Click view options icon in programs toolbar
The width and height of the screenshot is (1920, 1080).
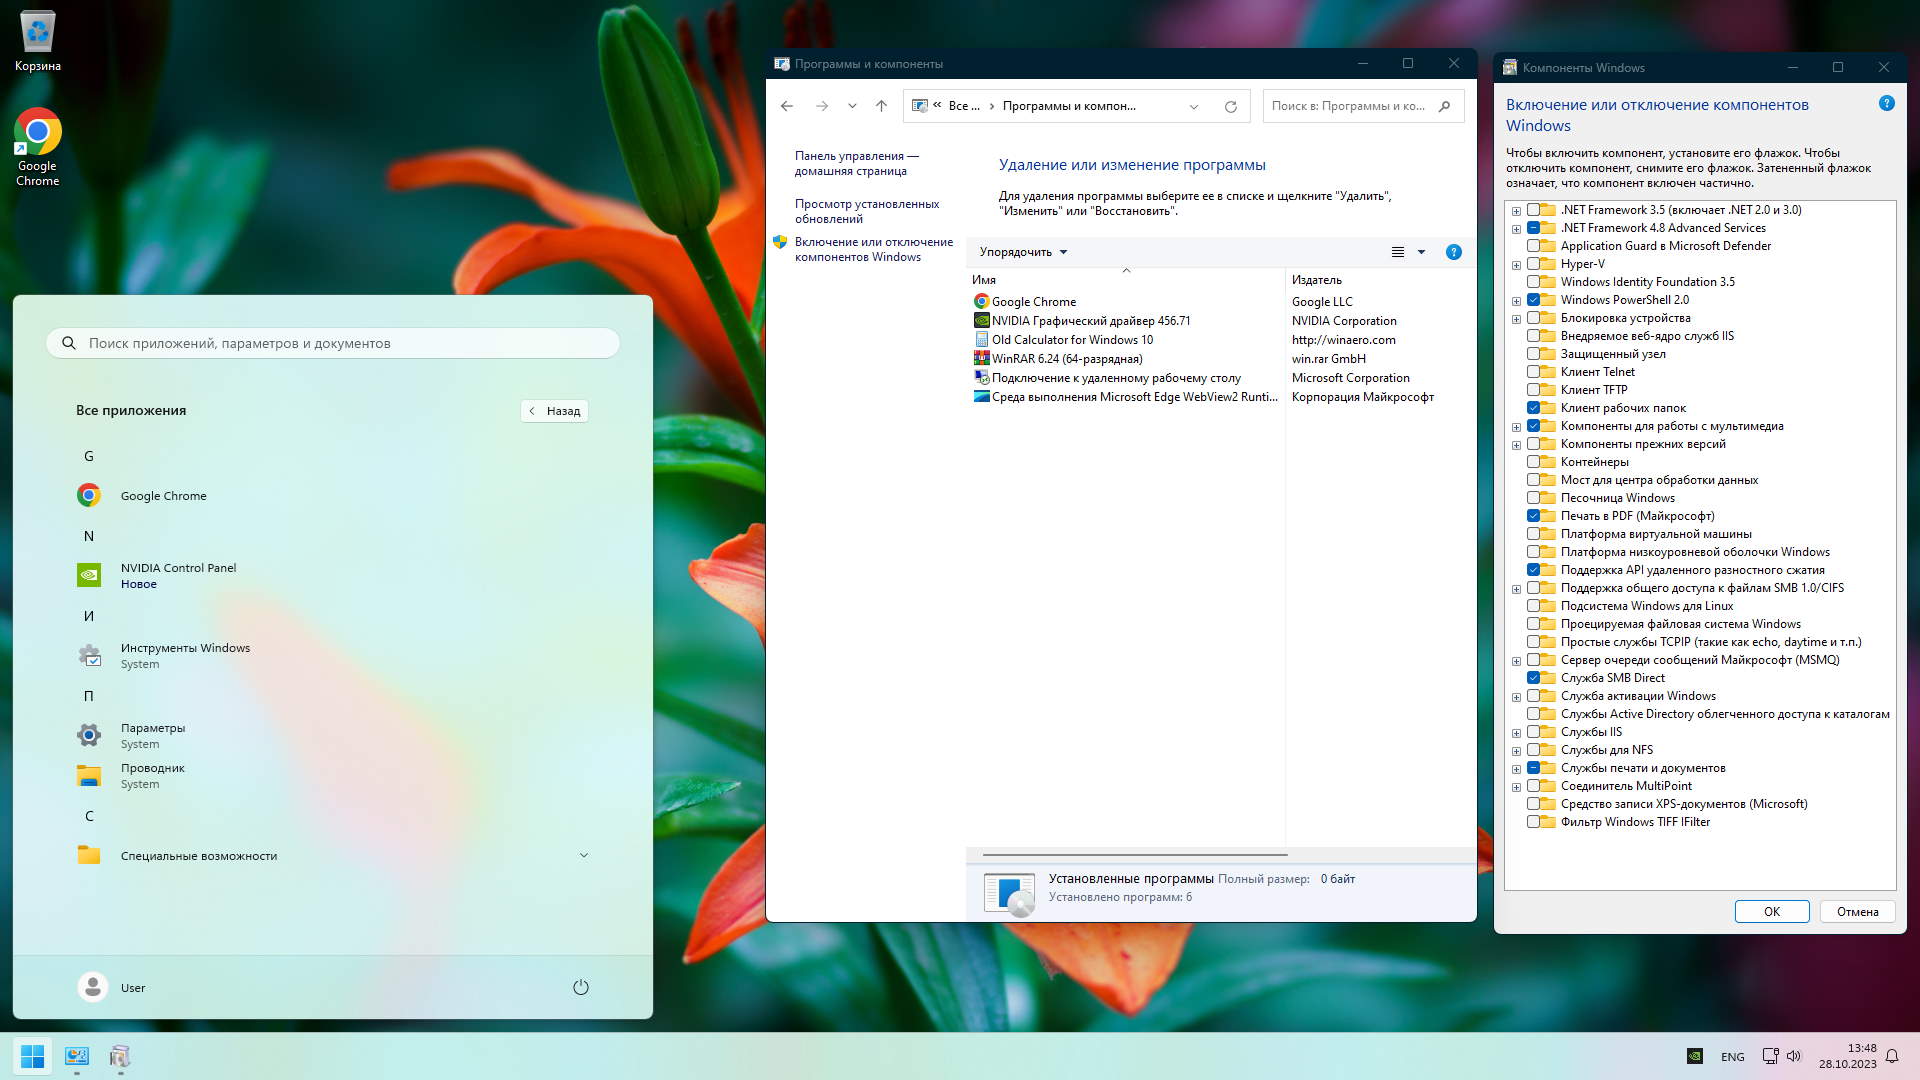pyautogui.click(x=1398, y=252)
